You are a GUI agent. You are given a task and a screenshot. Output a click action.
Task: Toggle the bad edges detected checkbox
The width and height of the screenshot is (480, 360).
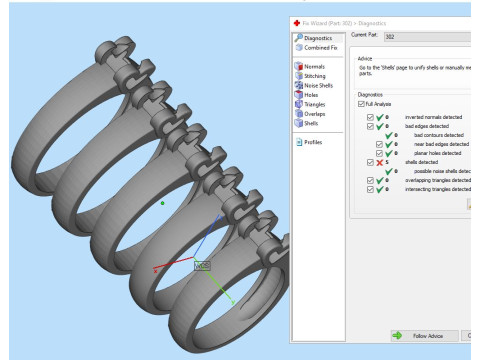coord(370,126)
